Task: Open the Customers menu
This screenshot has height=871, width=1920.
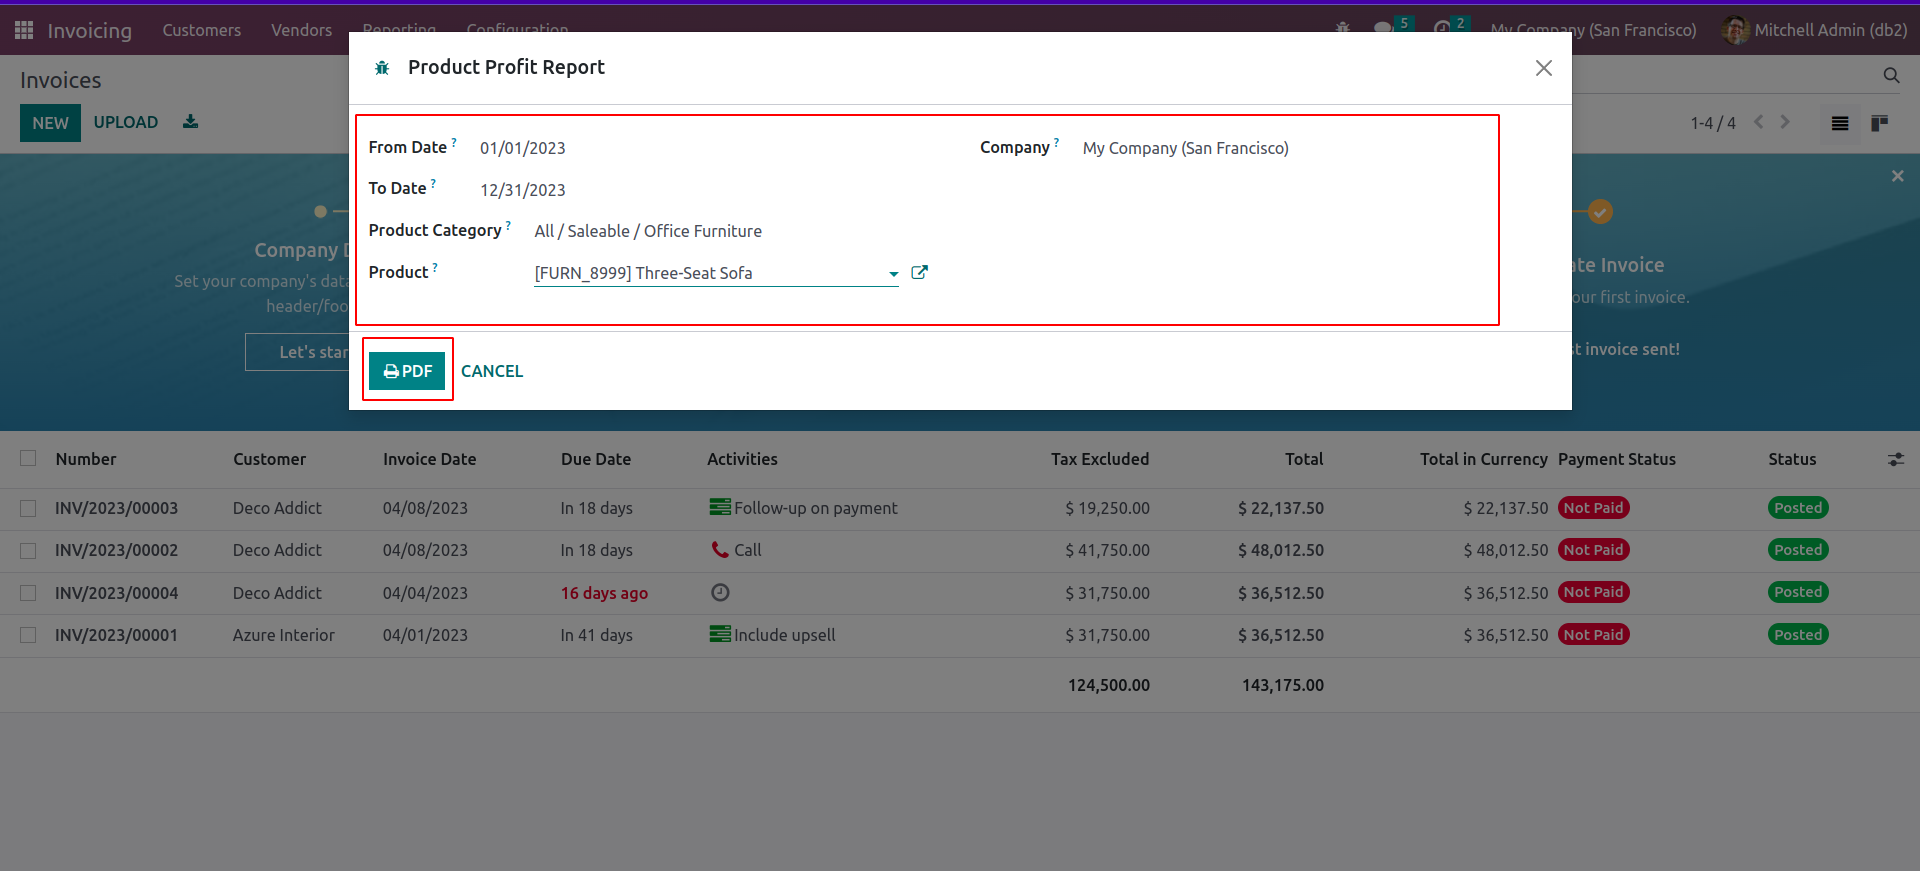Action: pyautogui.click(x=201, y=30)
